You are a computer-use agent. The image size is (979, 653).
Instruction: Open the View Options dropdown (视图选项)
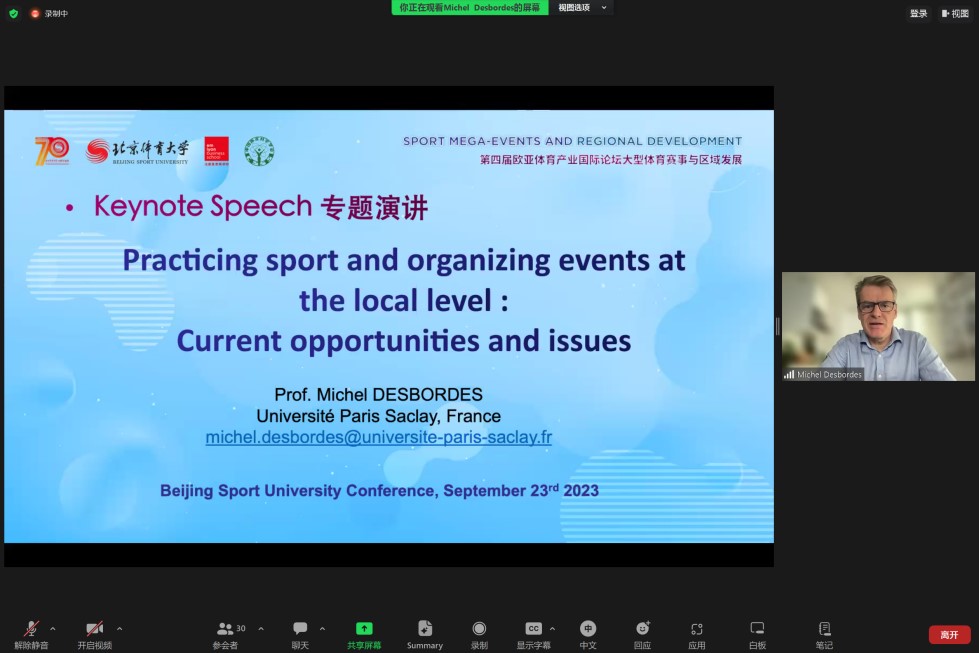(582, 8)
